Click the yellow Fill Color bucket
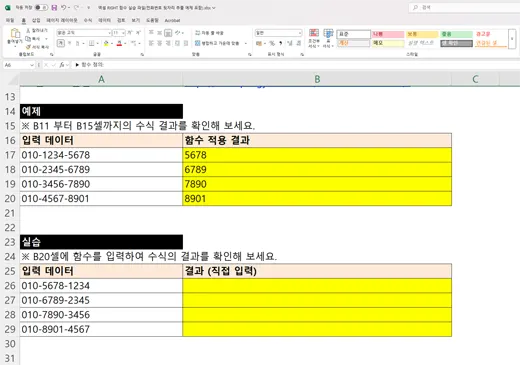Screen dimensions: 520x365 [106, 43]
